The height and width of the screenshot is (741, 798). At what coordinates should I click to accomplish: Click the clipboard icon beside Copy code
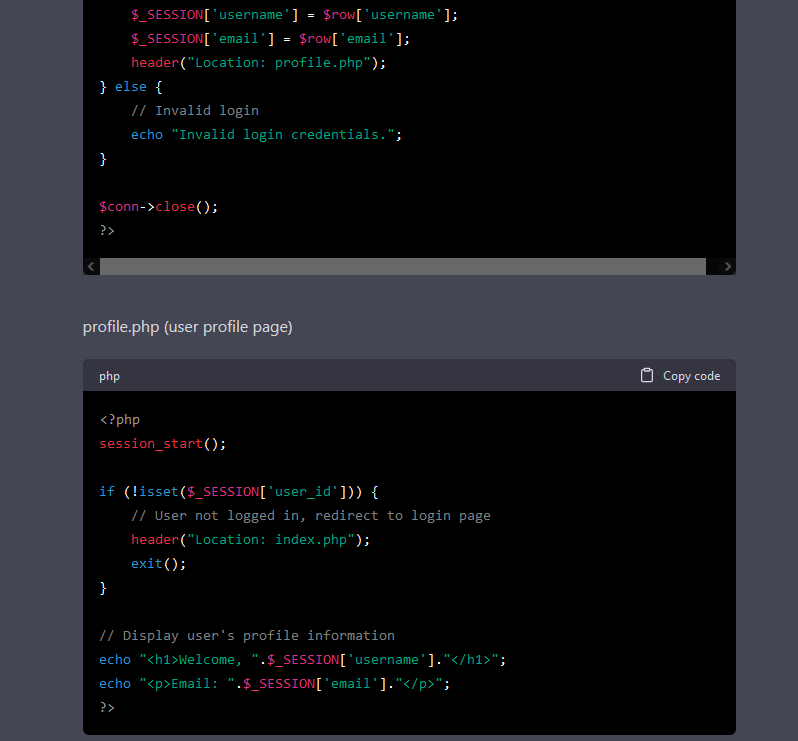[646, 376]
